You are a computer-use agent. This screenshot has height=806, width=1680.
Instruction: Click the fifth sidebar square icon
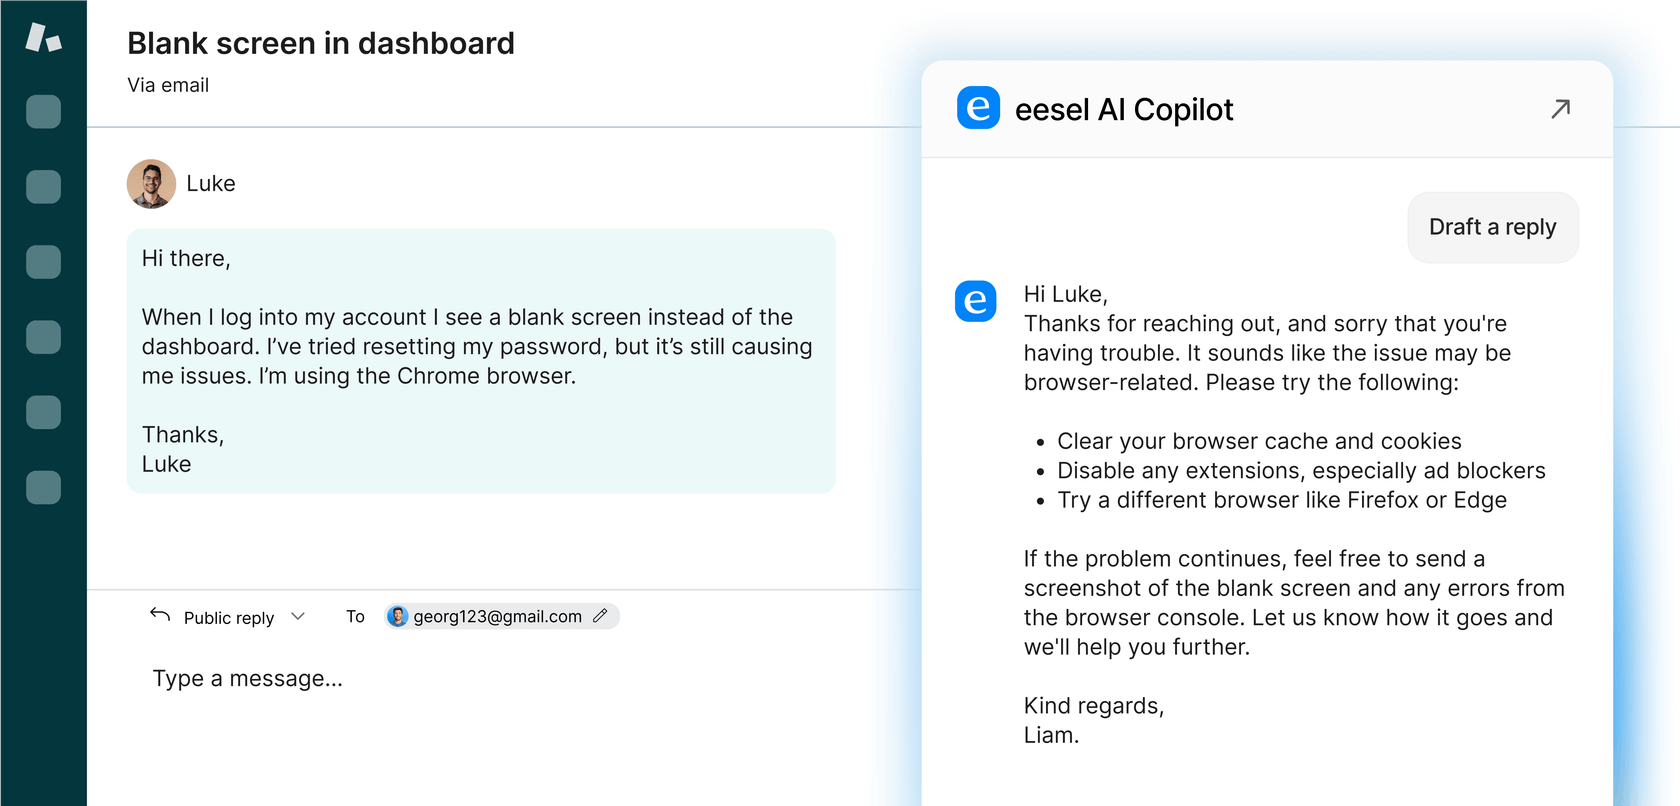pos(43,412)
